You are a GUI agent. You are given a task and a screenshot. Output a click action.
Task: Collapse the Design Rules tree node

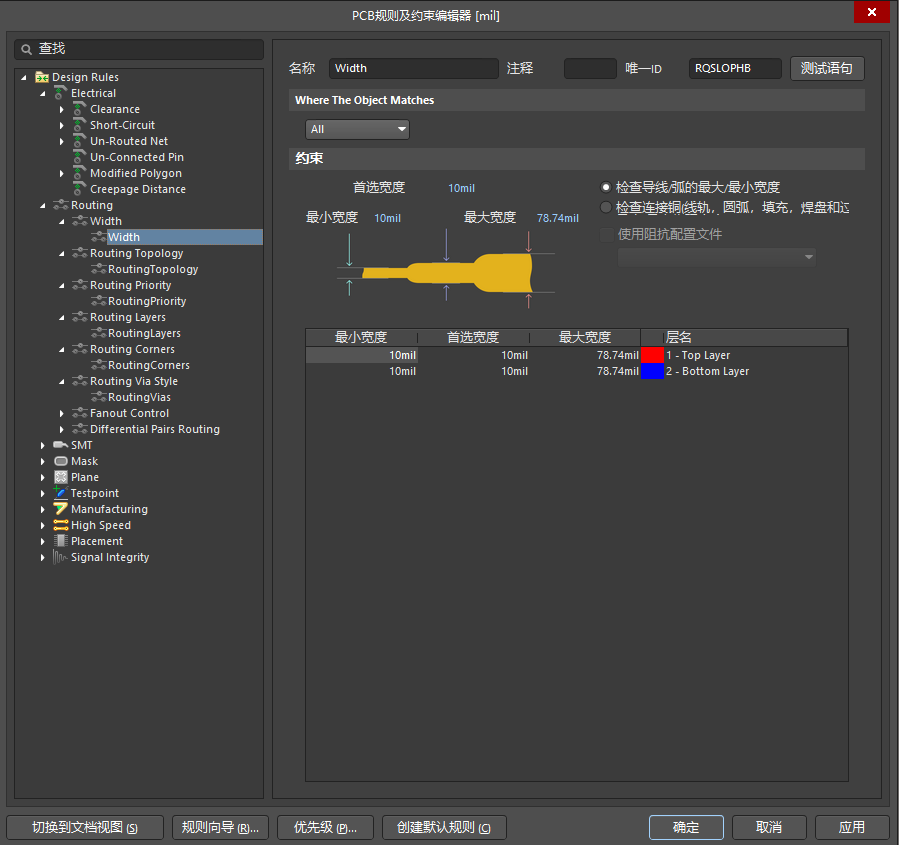tap(24, 77)
